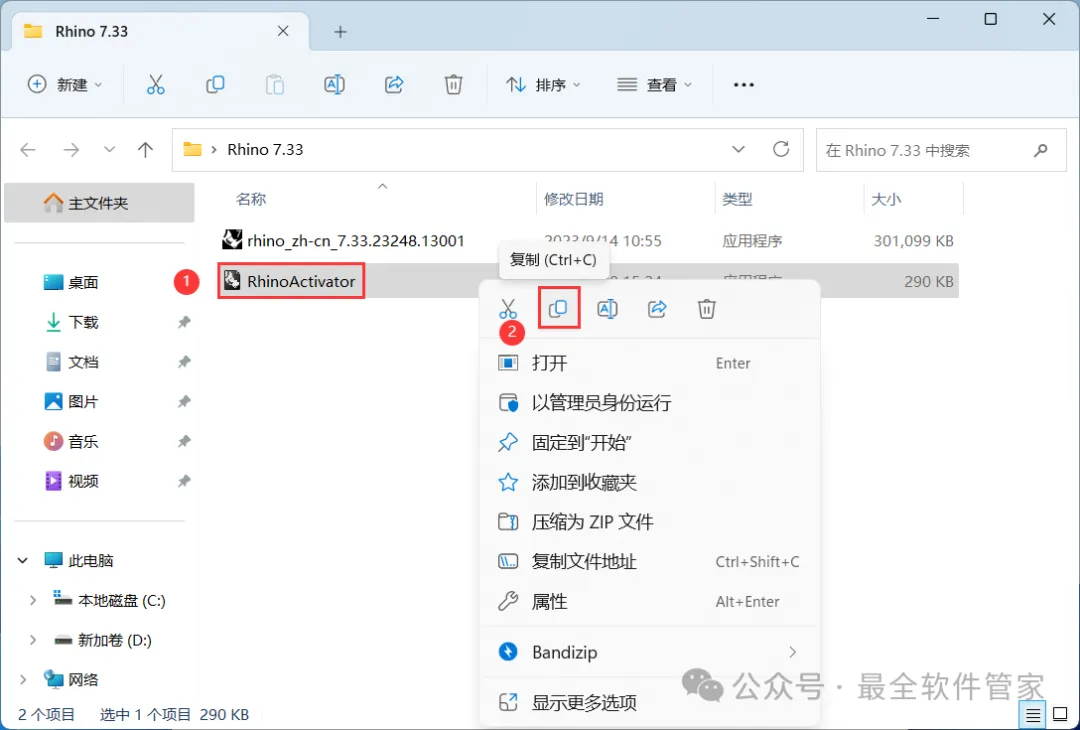Click the Copy icon in the context menu
This screenshot has width=1080, height=730.
coord(558,309)
